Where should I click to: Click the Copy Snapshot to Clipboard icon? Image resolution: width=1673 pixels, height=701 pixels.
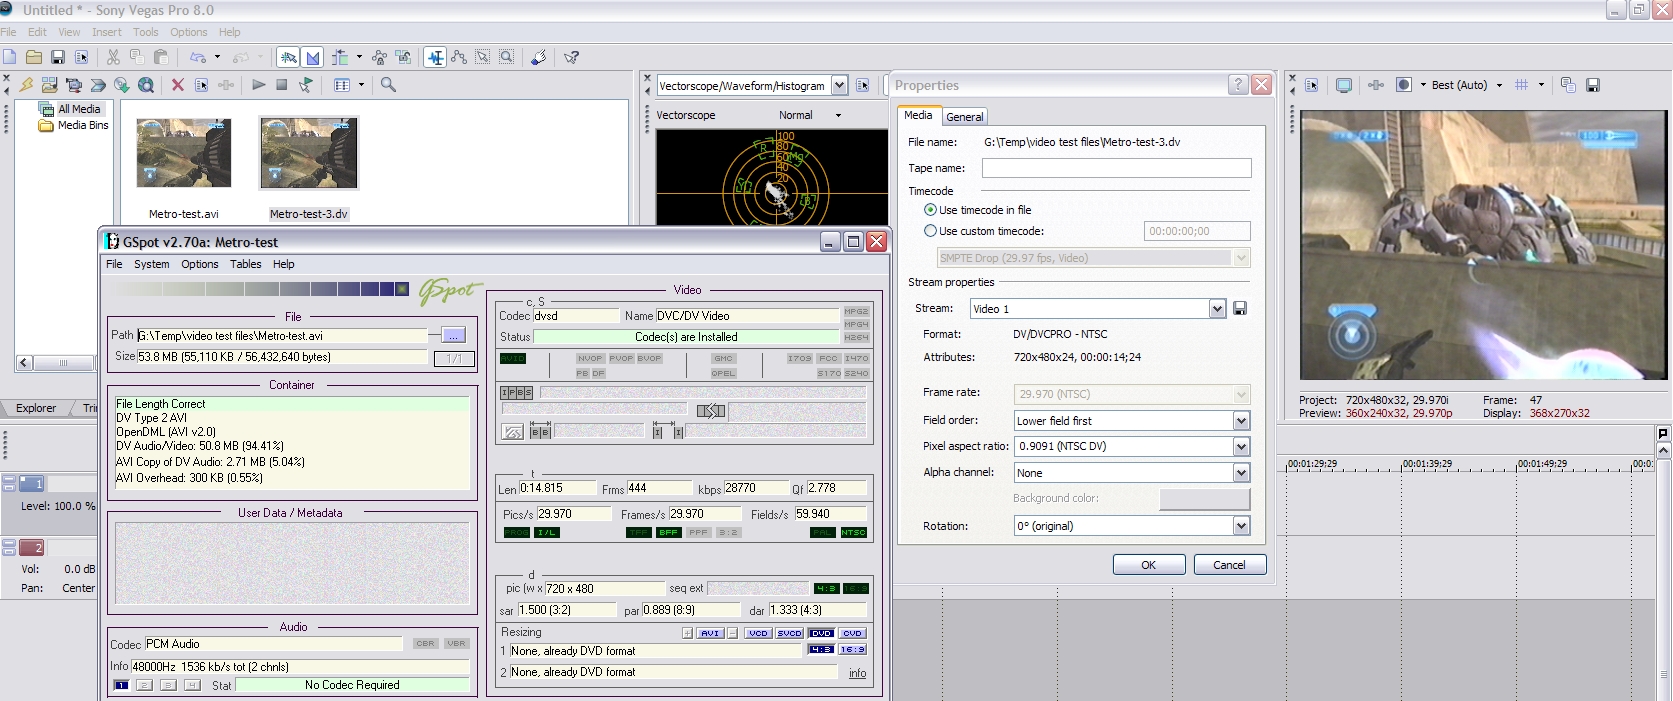[1568, 85]
